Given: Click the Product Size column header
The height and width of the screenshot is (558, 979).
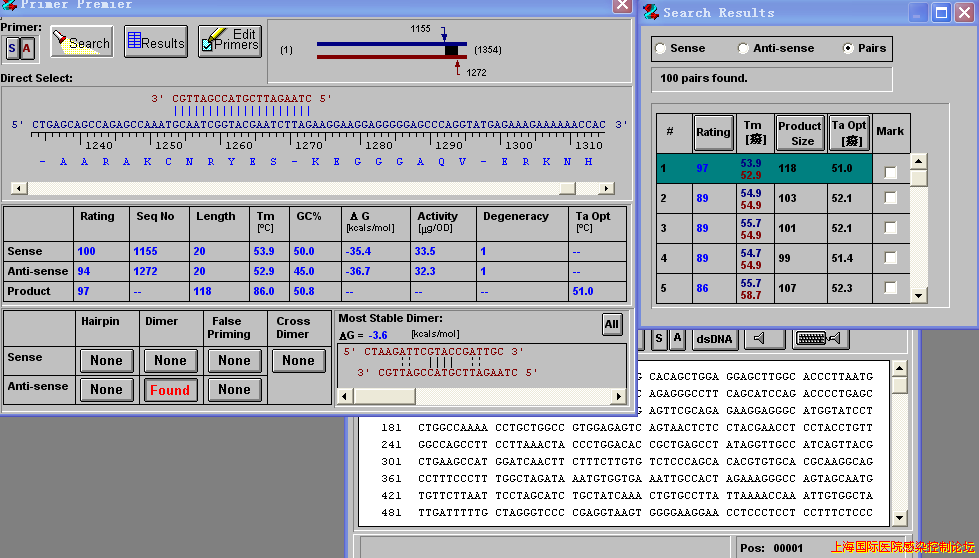Looking at the screenshot, I should 799,133.
